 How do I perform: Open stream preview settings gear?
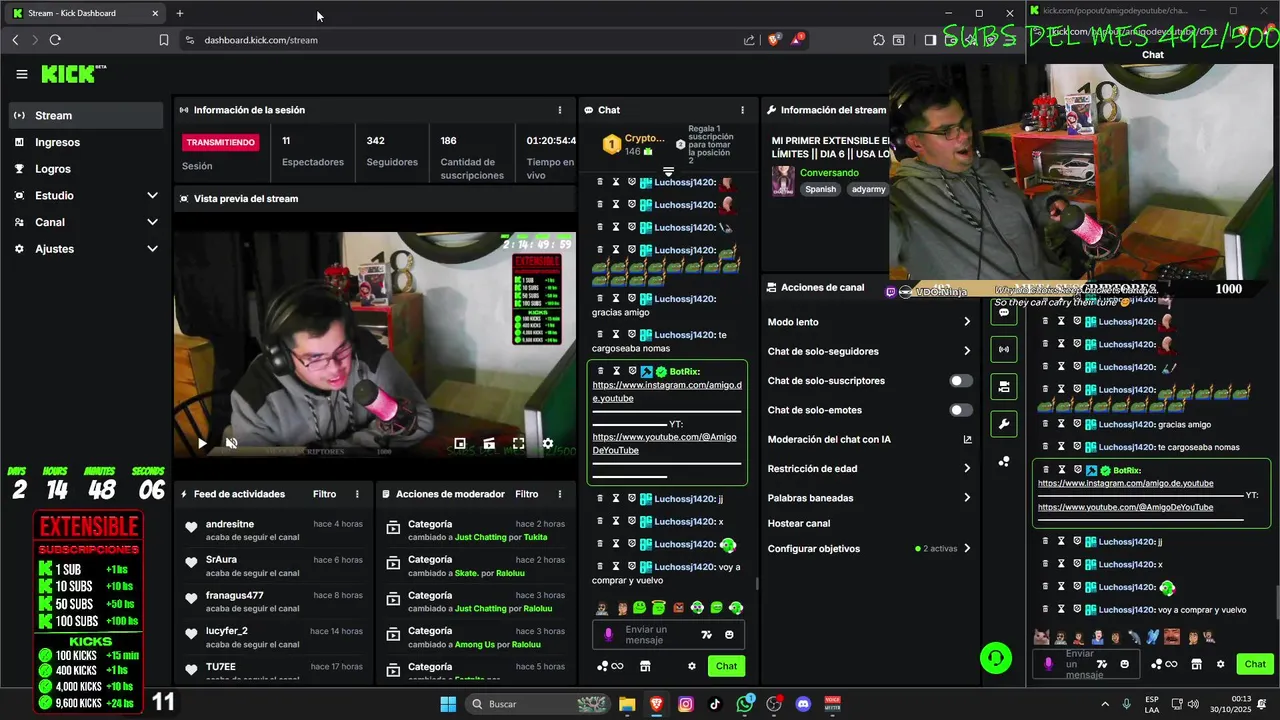(547, 443)
